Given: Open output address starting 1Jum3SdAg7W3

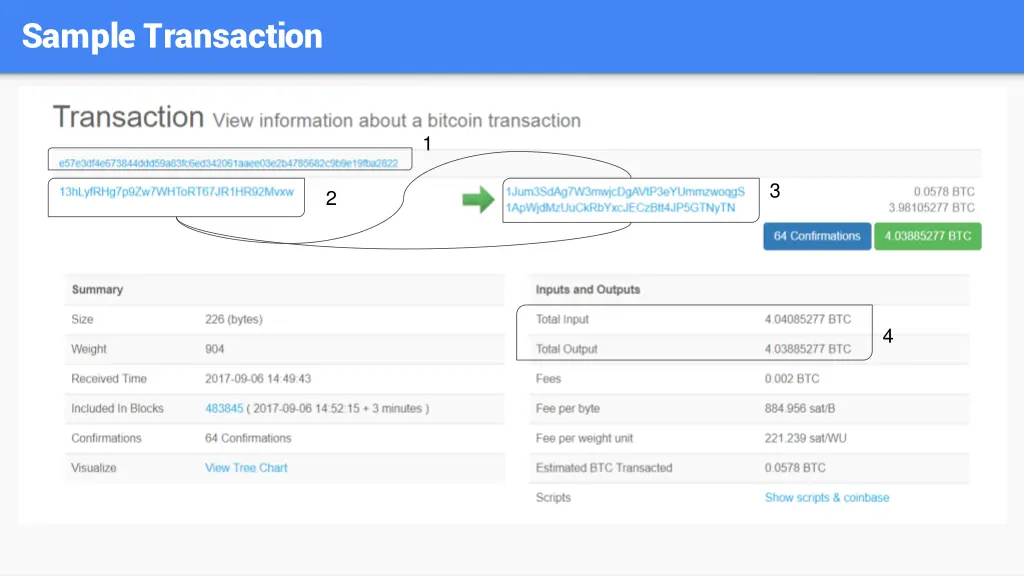Looking at the screenshot, I should tap(625, 191).
